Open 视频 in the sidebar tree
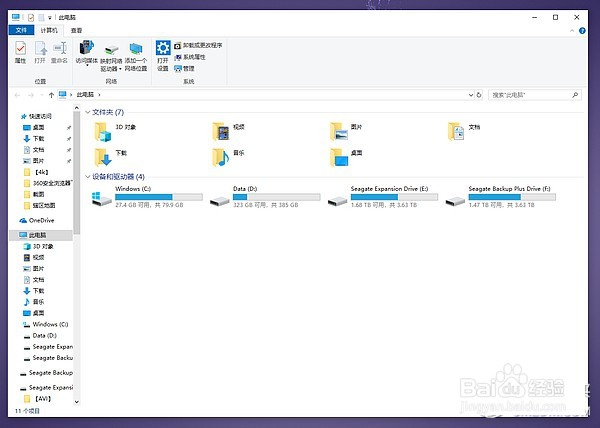 point(34,257)
